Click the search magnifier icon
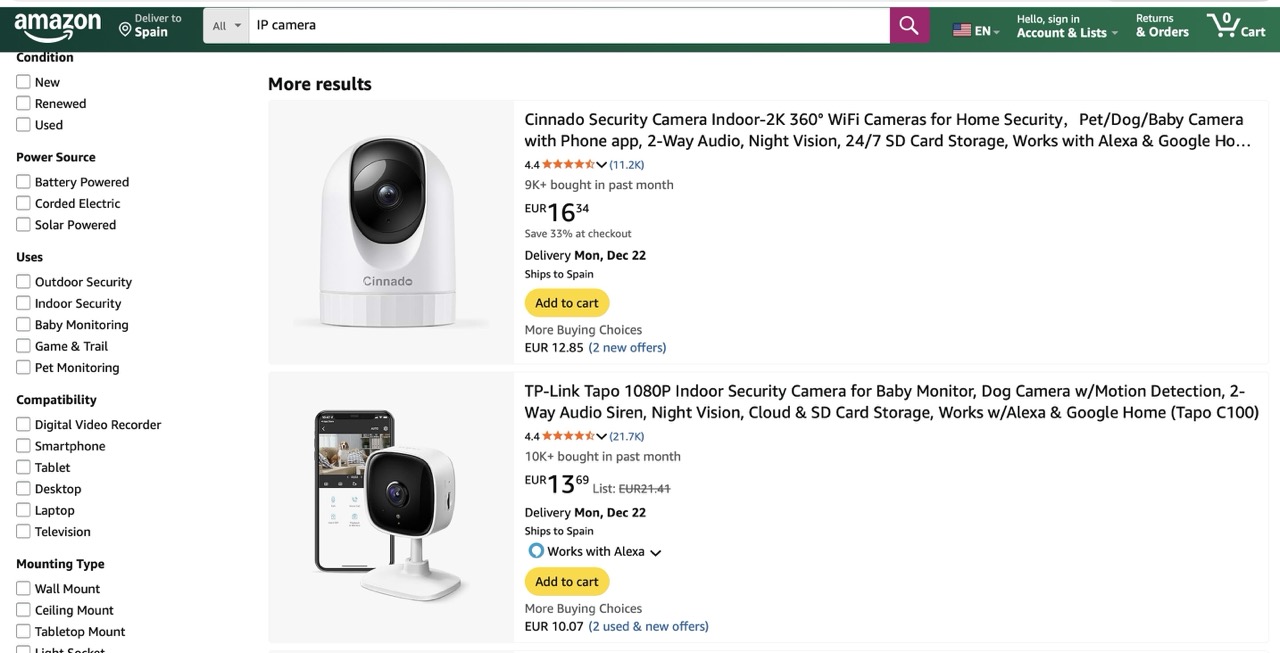The height and width of the screenshot is (653, 1280). (x=908, y=24)
